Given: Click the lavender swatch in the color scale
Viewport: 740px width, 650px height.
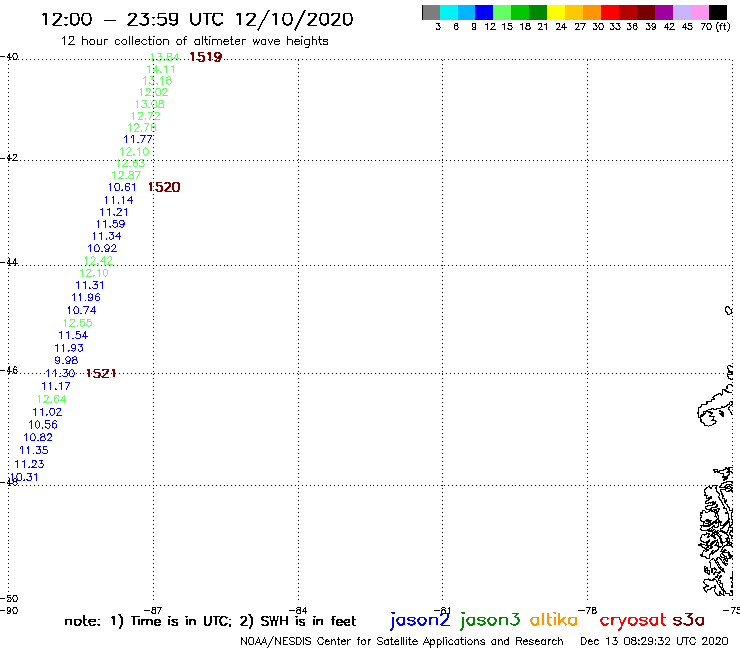Looking at the screenshot, I should 681,12.
